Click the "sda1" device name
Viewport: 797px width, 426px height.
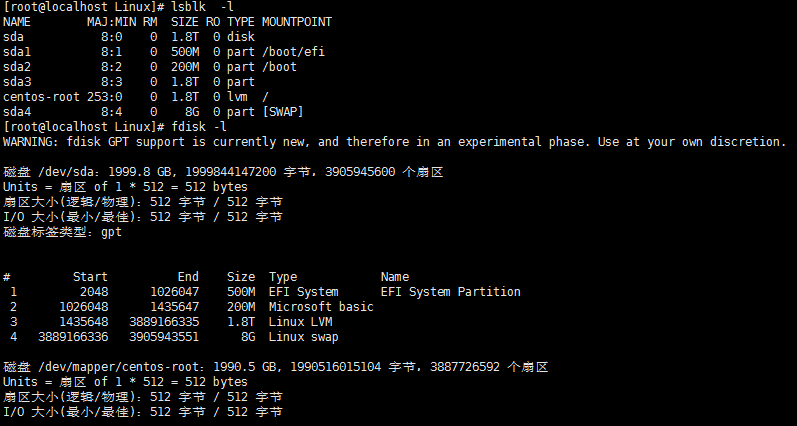point(17,51)
